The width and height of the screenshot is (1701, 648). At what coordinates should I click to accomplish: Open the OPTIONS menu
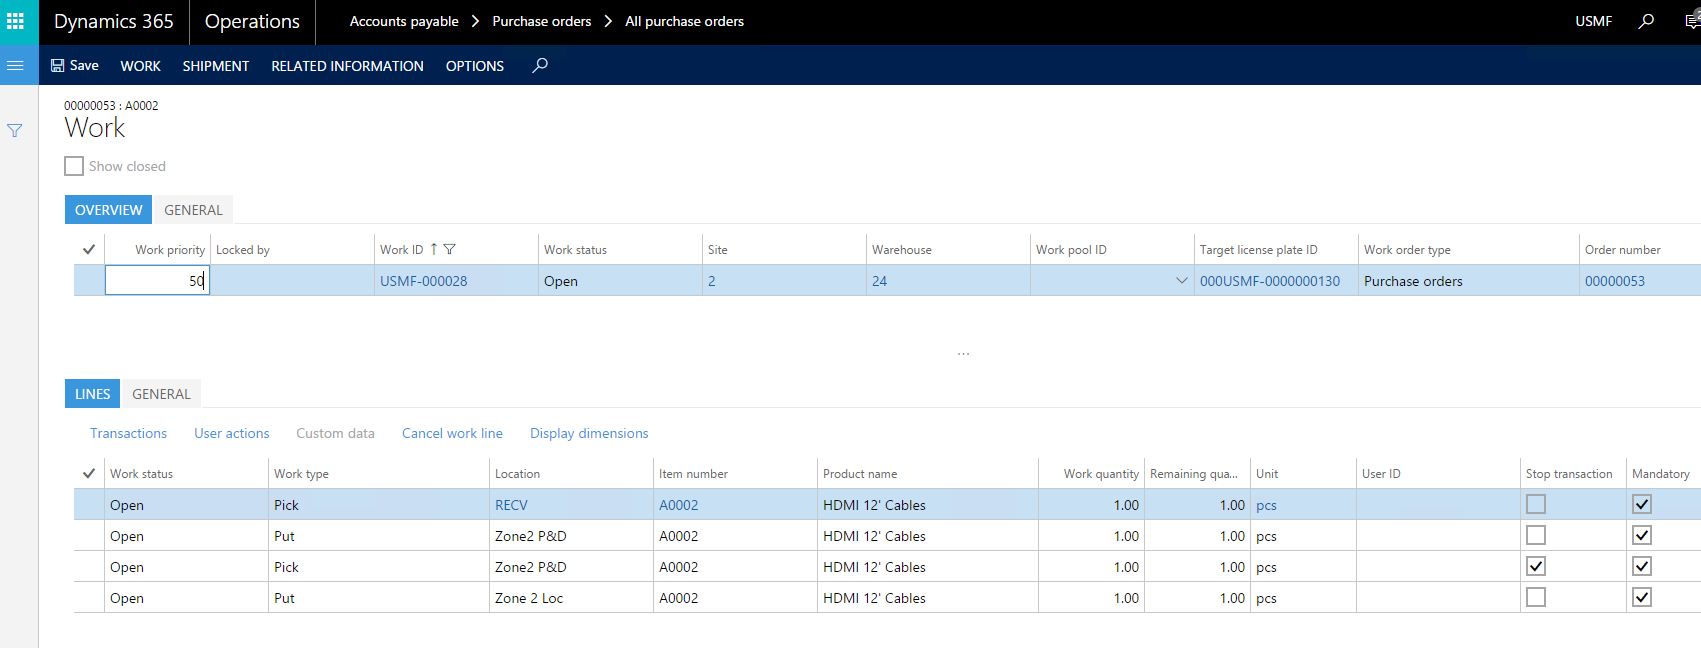(x=474, y=66)
